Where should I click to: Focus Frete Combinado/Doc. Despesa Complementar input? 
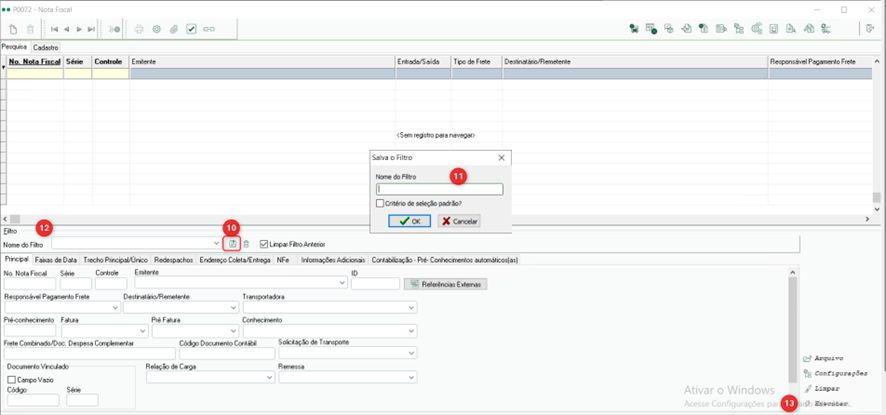pyautogui.click(x=89, y=353)
